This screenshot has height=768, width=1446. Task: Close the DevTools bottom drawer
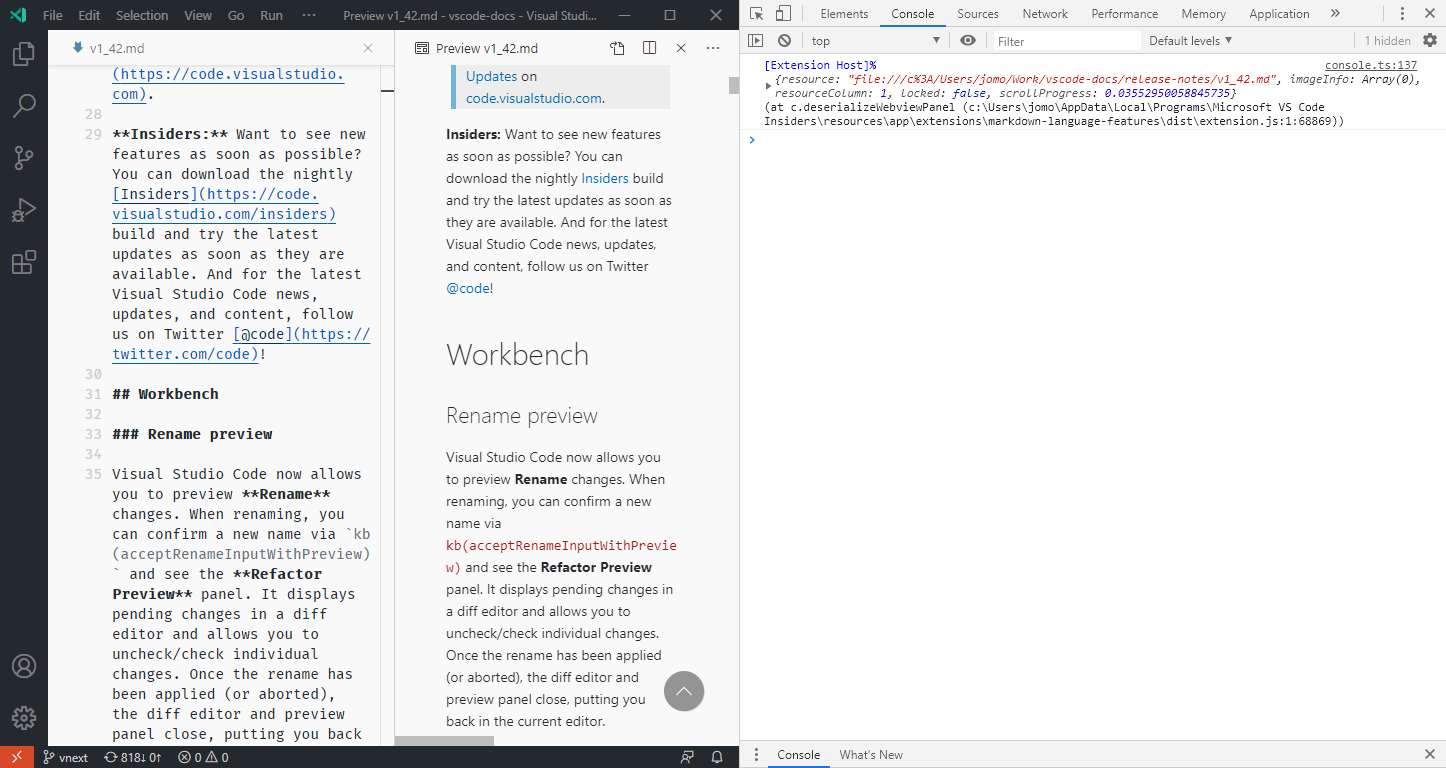[1430, 754]
